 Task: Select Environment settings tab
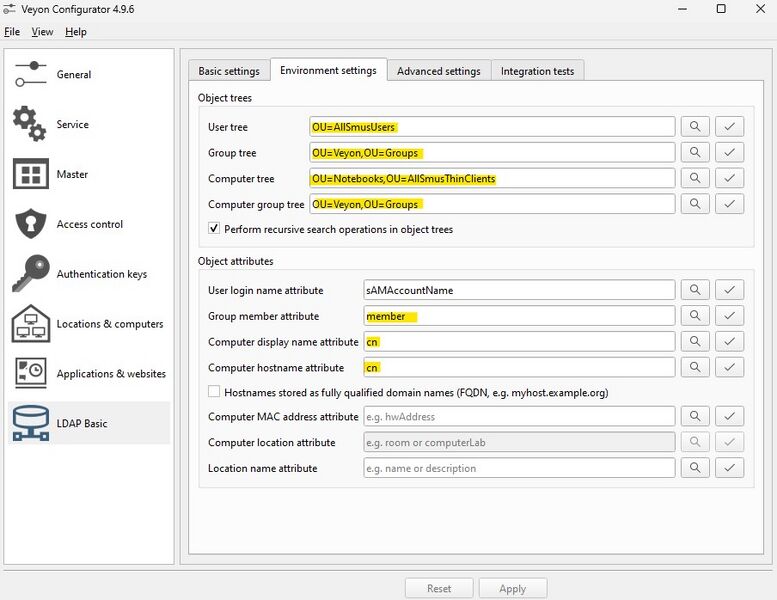click(328, 70)
